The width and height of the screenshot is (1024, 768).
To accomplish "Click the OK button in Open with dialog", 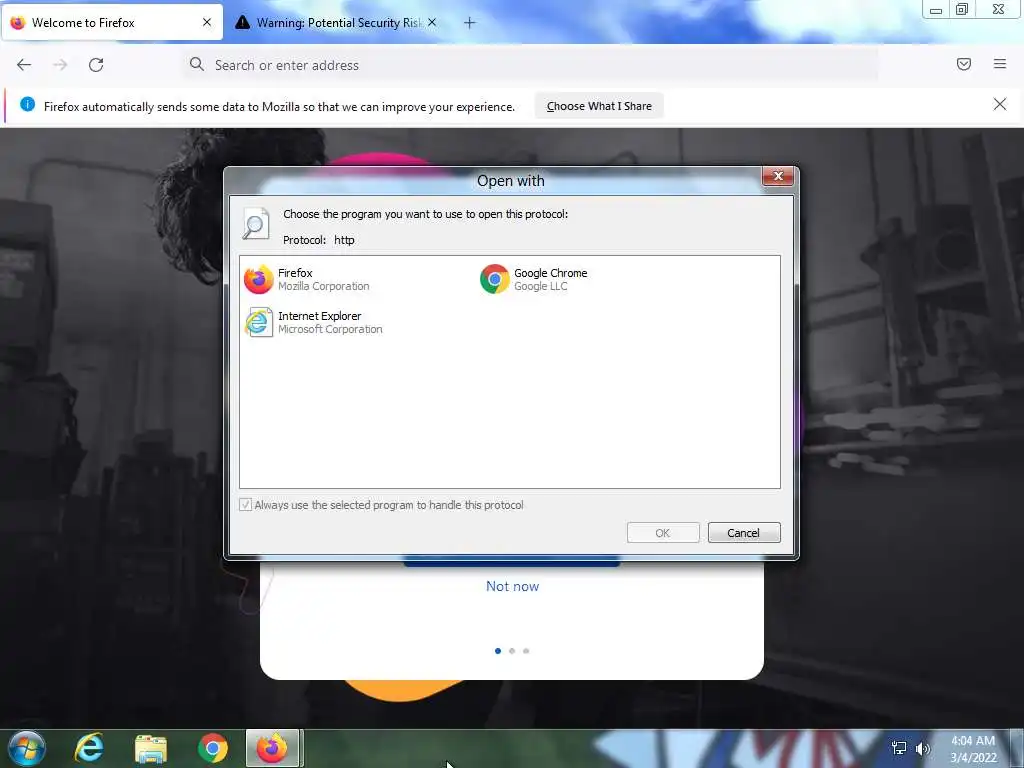I will click(663, 533).
